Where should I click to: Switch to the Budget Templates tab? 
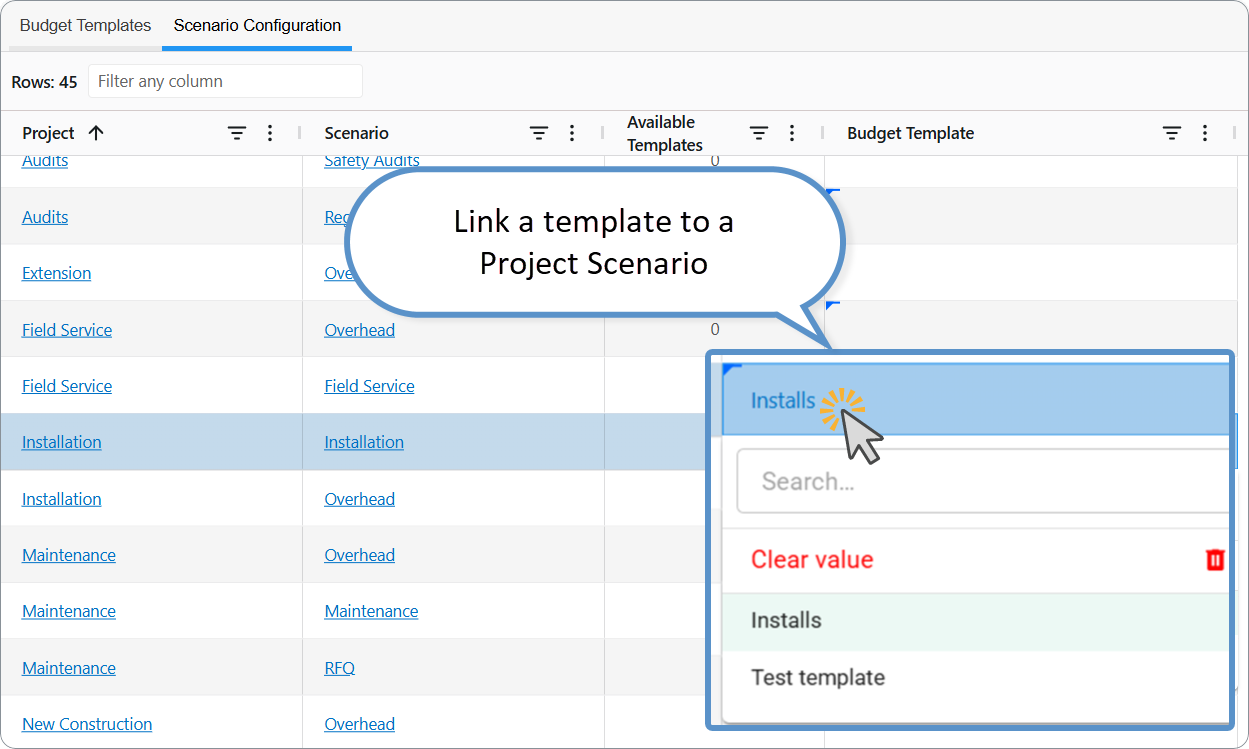(86, 26)
